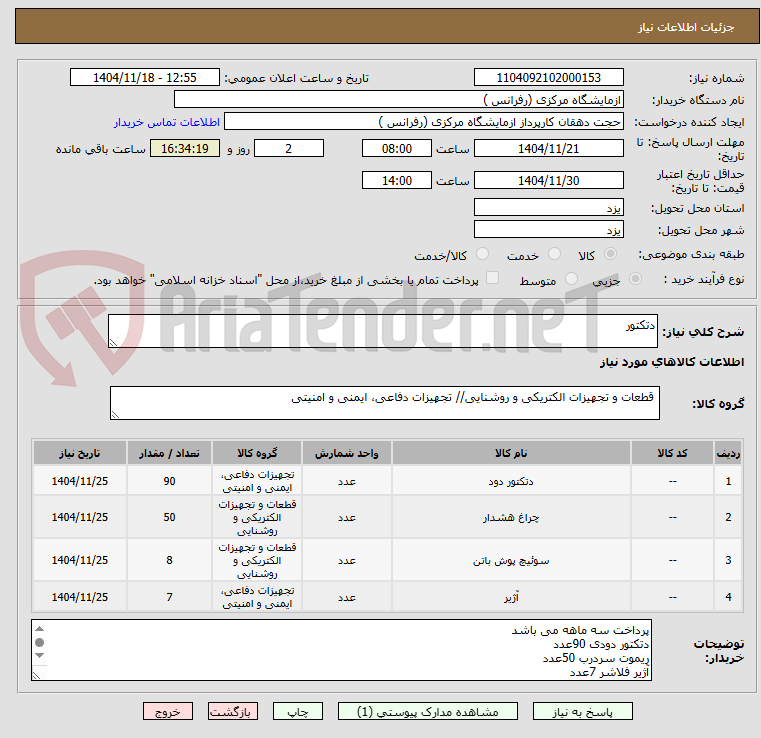
Task: Click the scrollbar thumb in buyer notes
Action: (40, 642)
